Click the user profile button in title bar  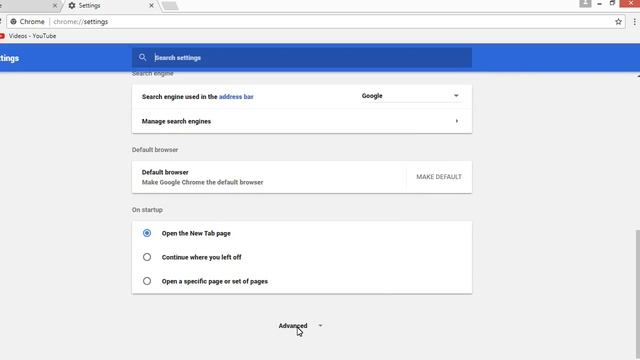(x=585, y=3)
